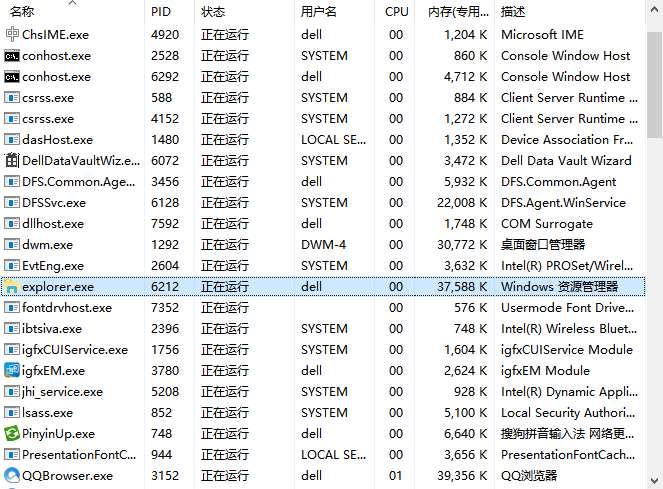Image resolution: width=663 pixels, height=489 pixels.
Task: Click the LOCAL SE user of dasHost.exe
Action: point(334,140)
